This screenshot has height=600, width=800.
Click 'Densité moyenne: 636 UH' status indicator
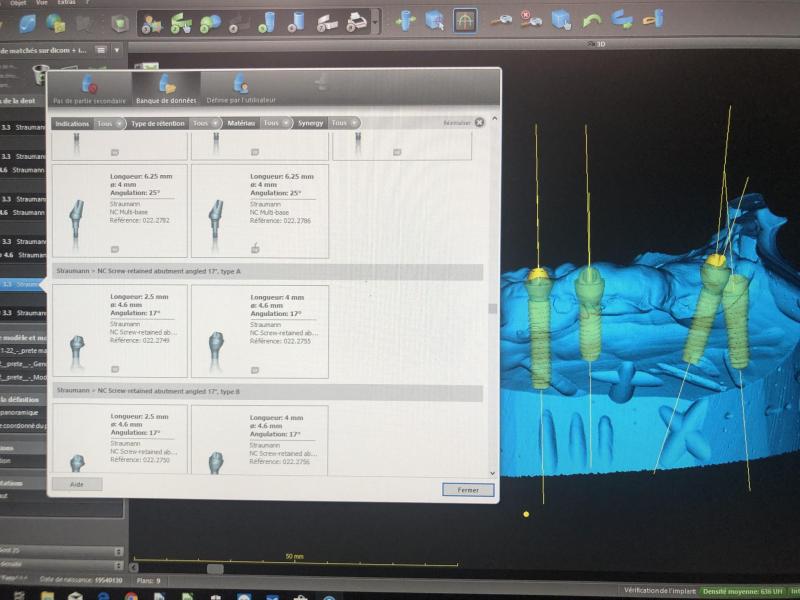coord(742,591)
